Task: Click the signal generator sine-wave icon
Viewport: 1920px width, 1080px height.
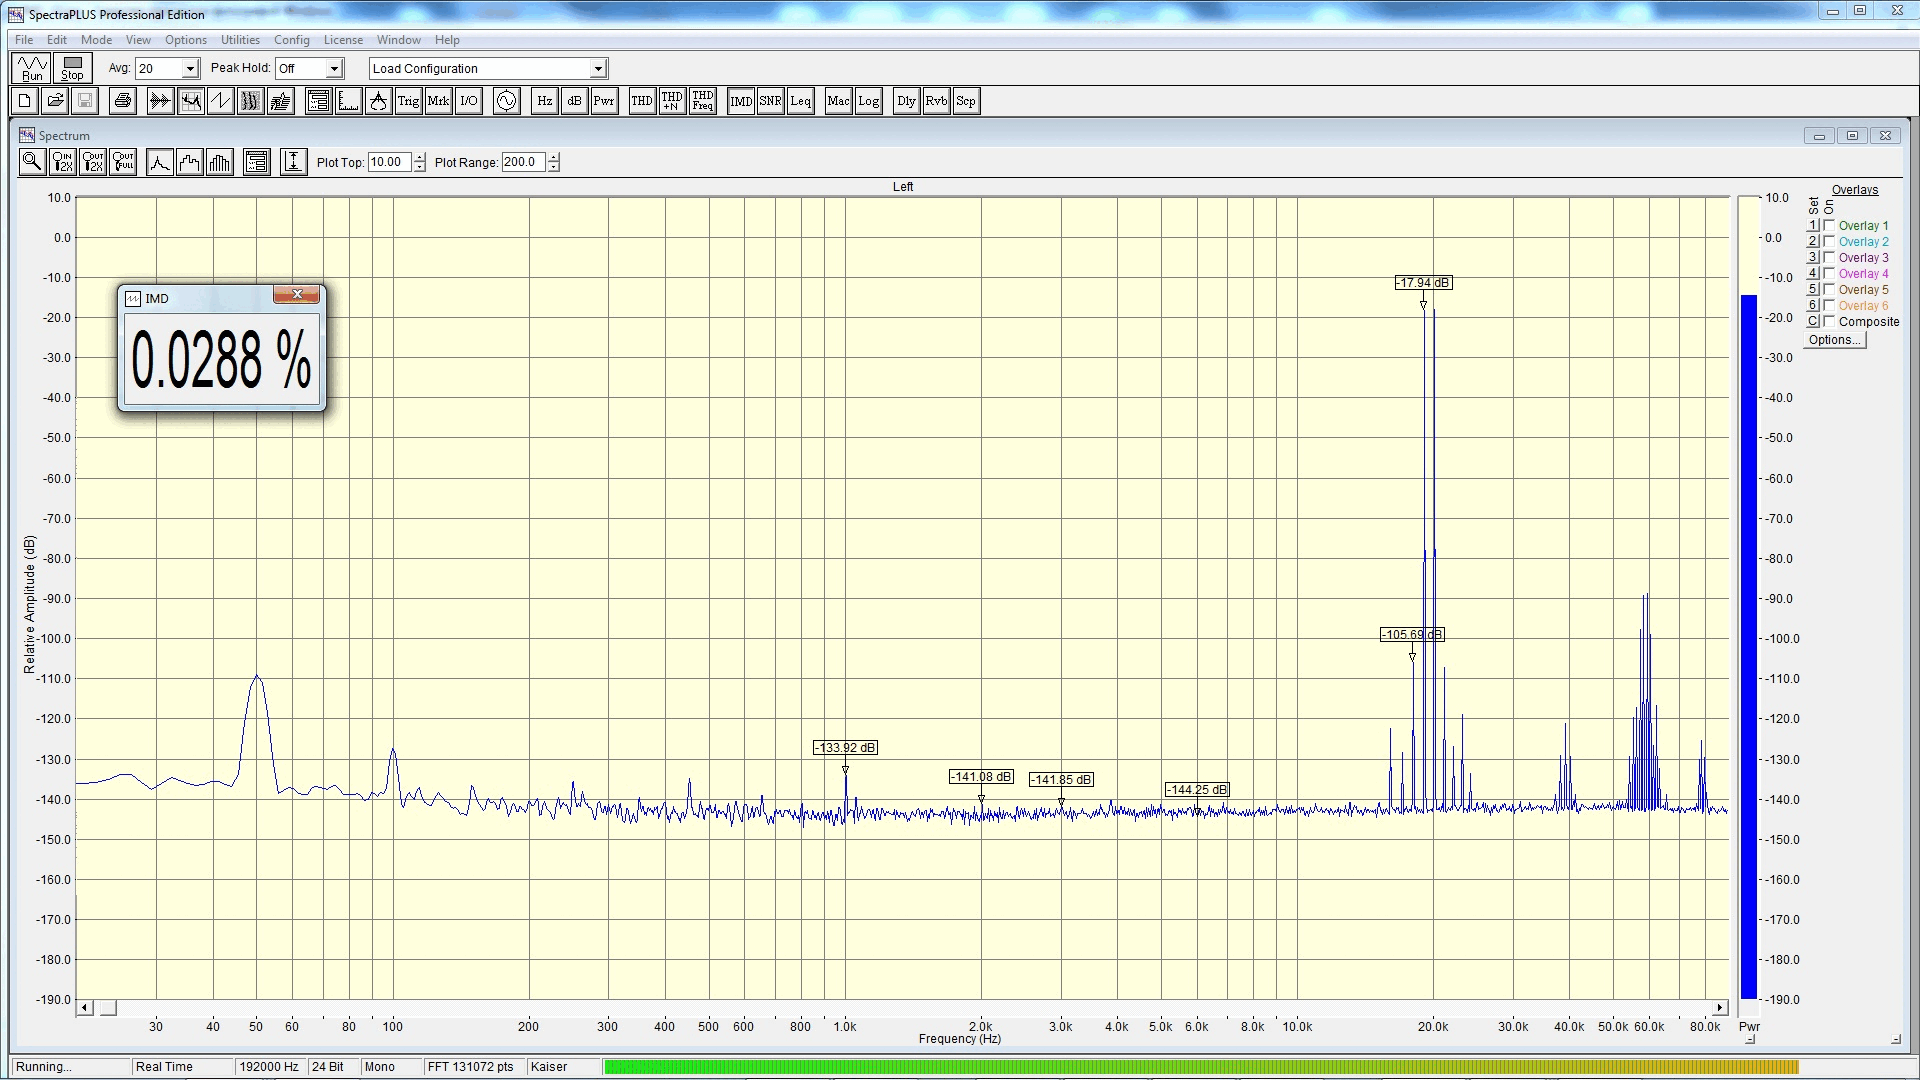Action: pyautogui.click(x=507, y=101)
